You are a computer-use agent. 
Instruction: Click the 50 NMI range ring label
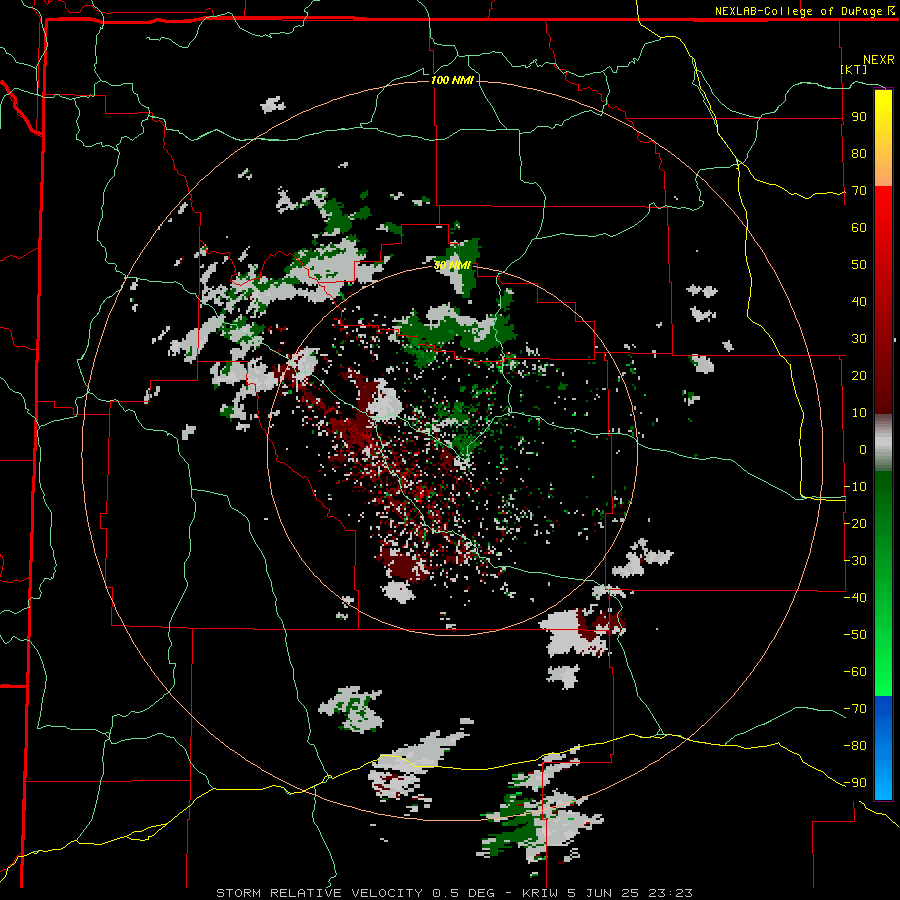point(452,265)
